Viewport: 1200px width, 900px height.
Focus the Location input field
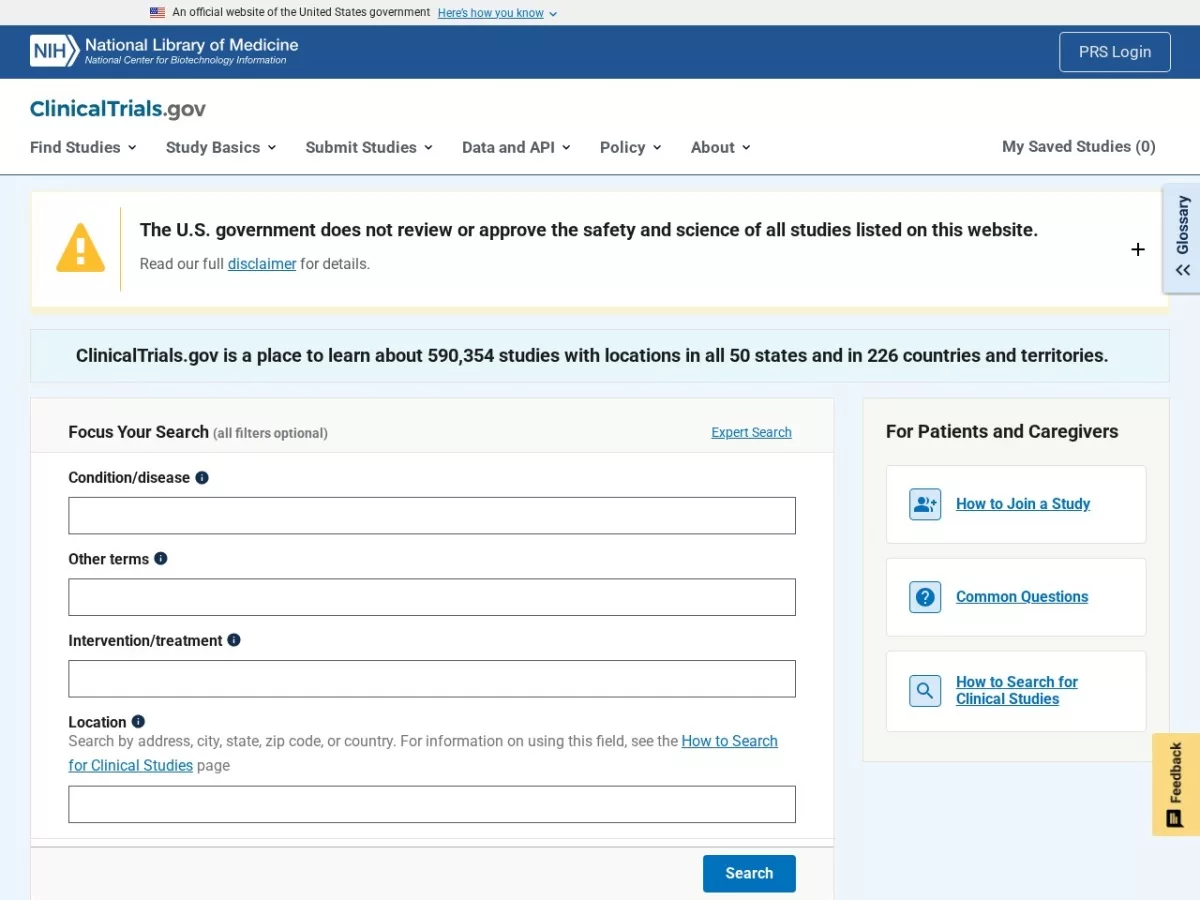(432, 804)
